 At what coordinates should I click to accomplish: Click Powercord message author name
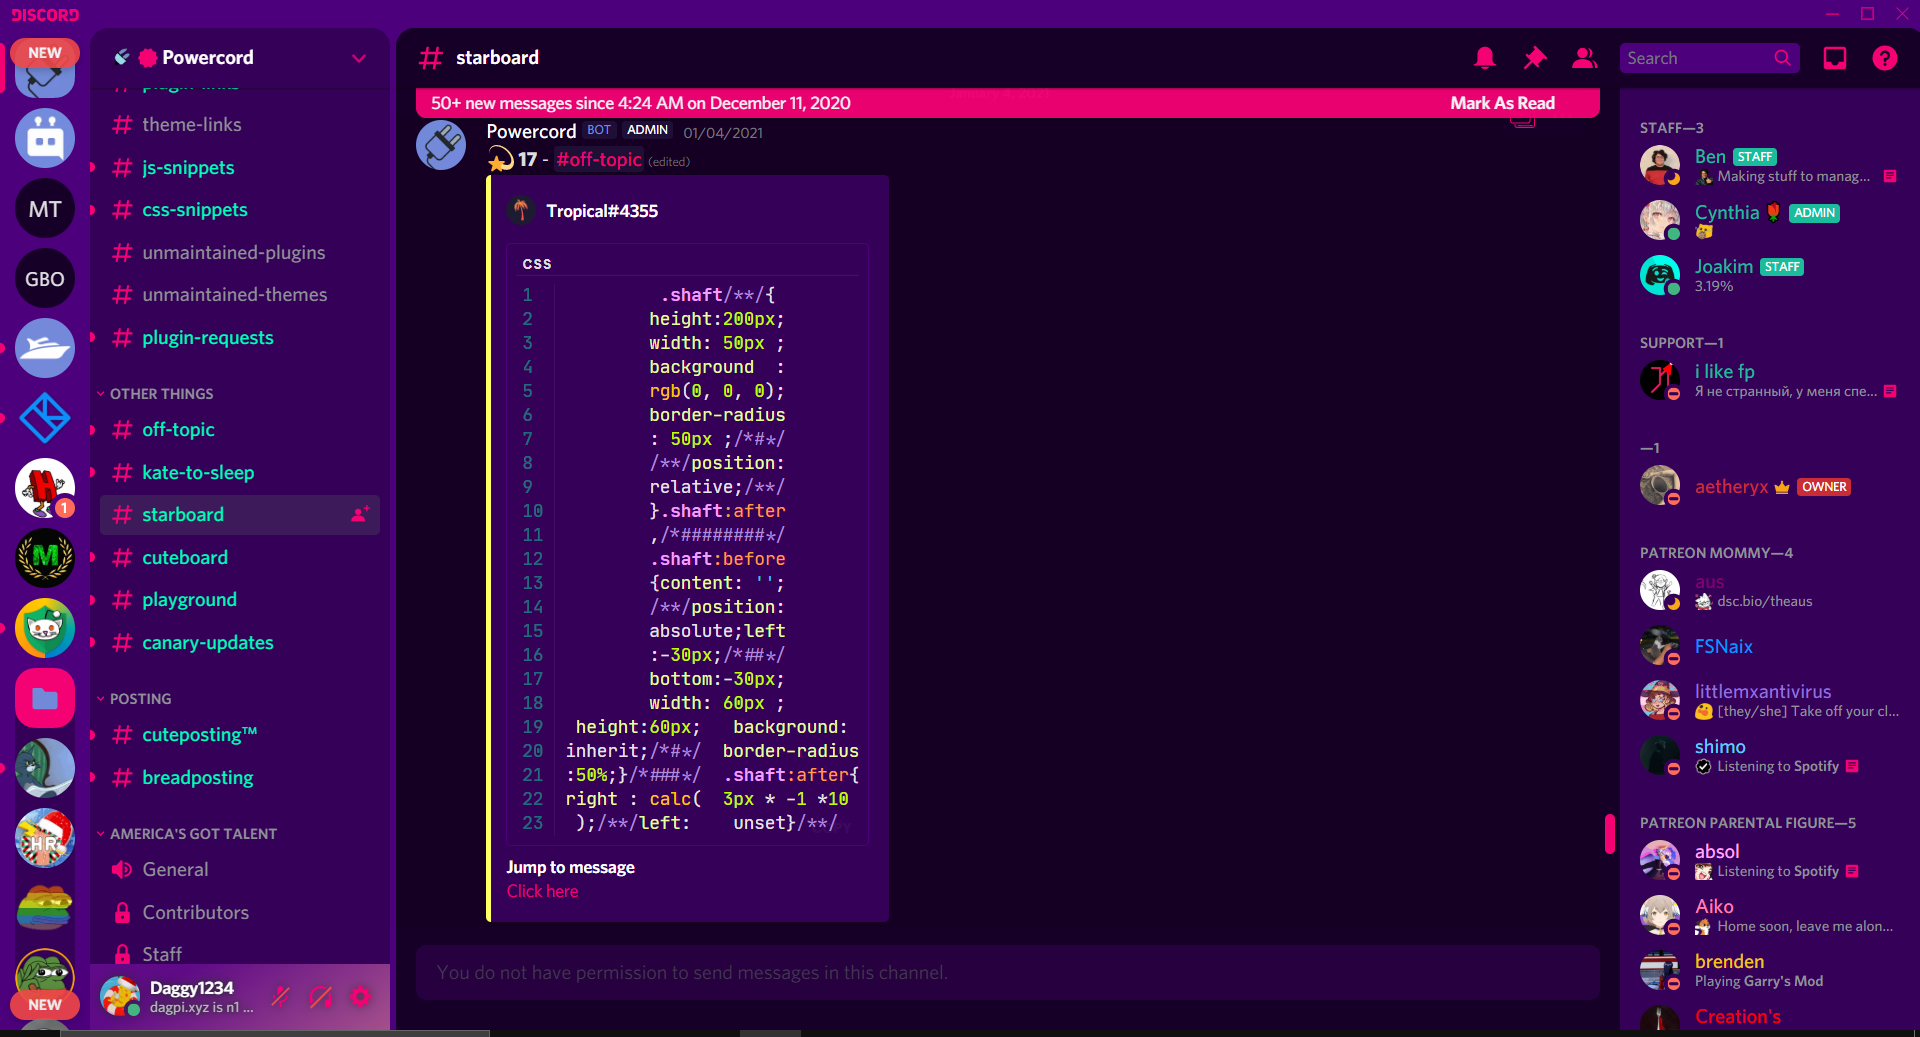531,131
